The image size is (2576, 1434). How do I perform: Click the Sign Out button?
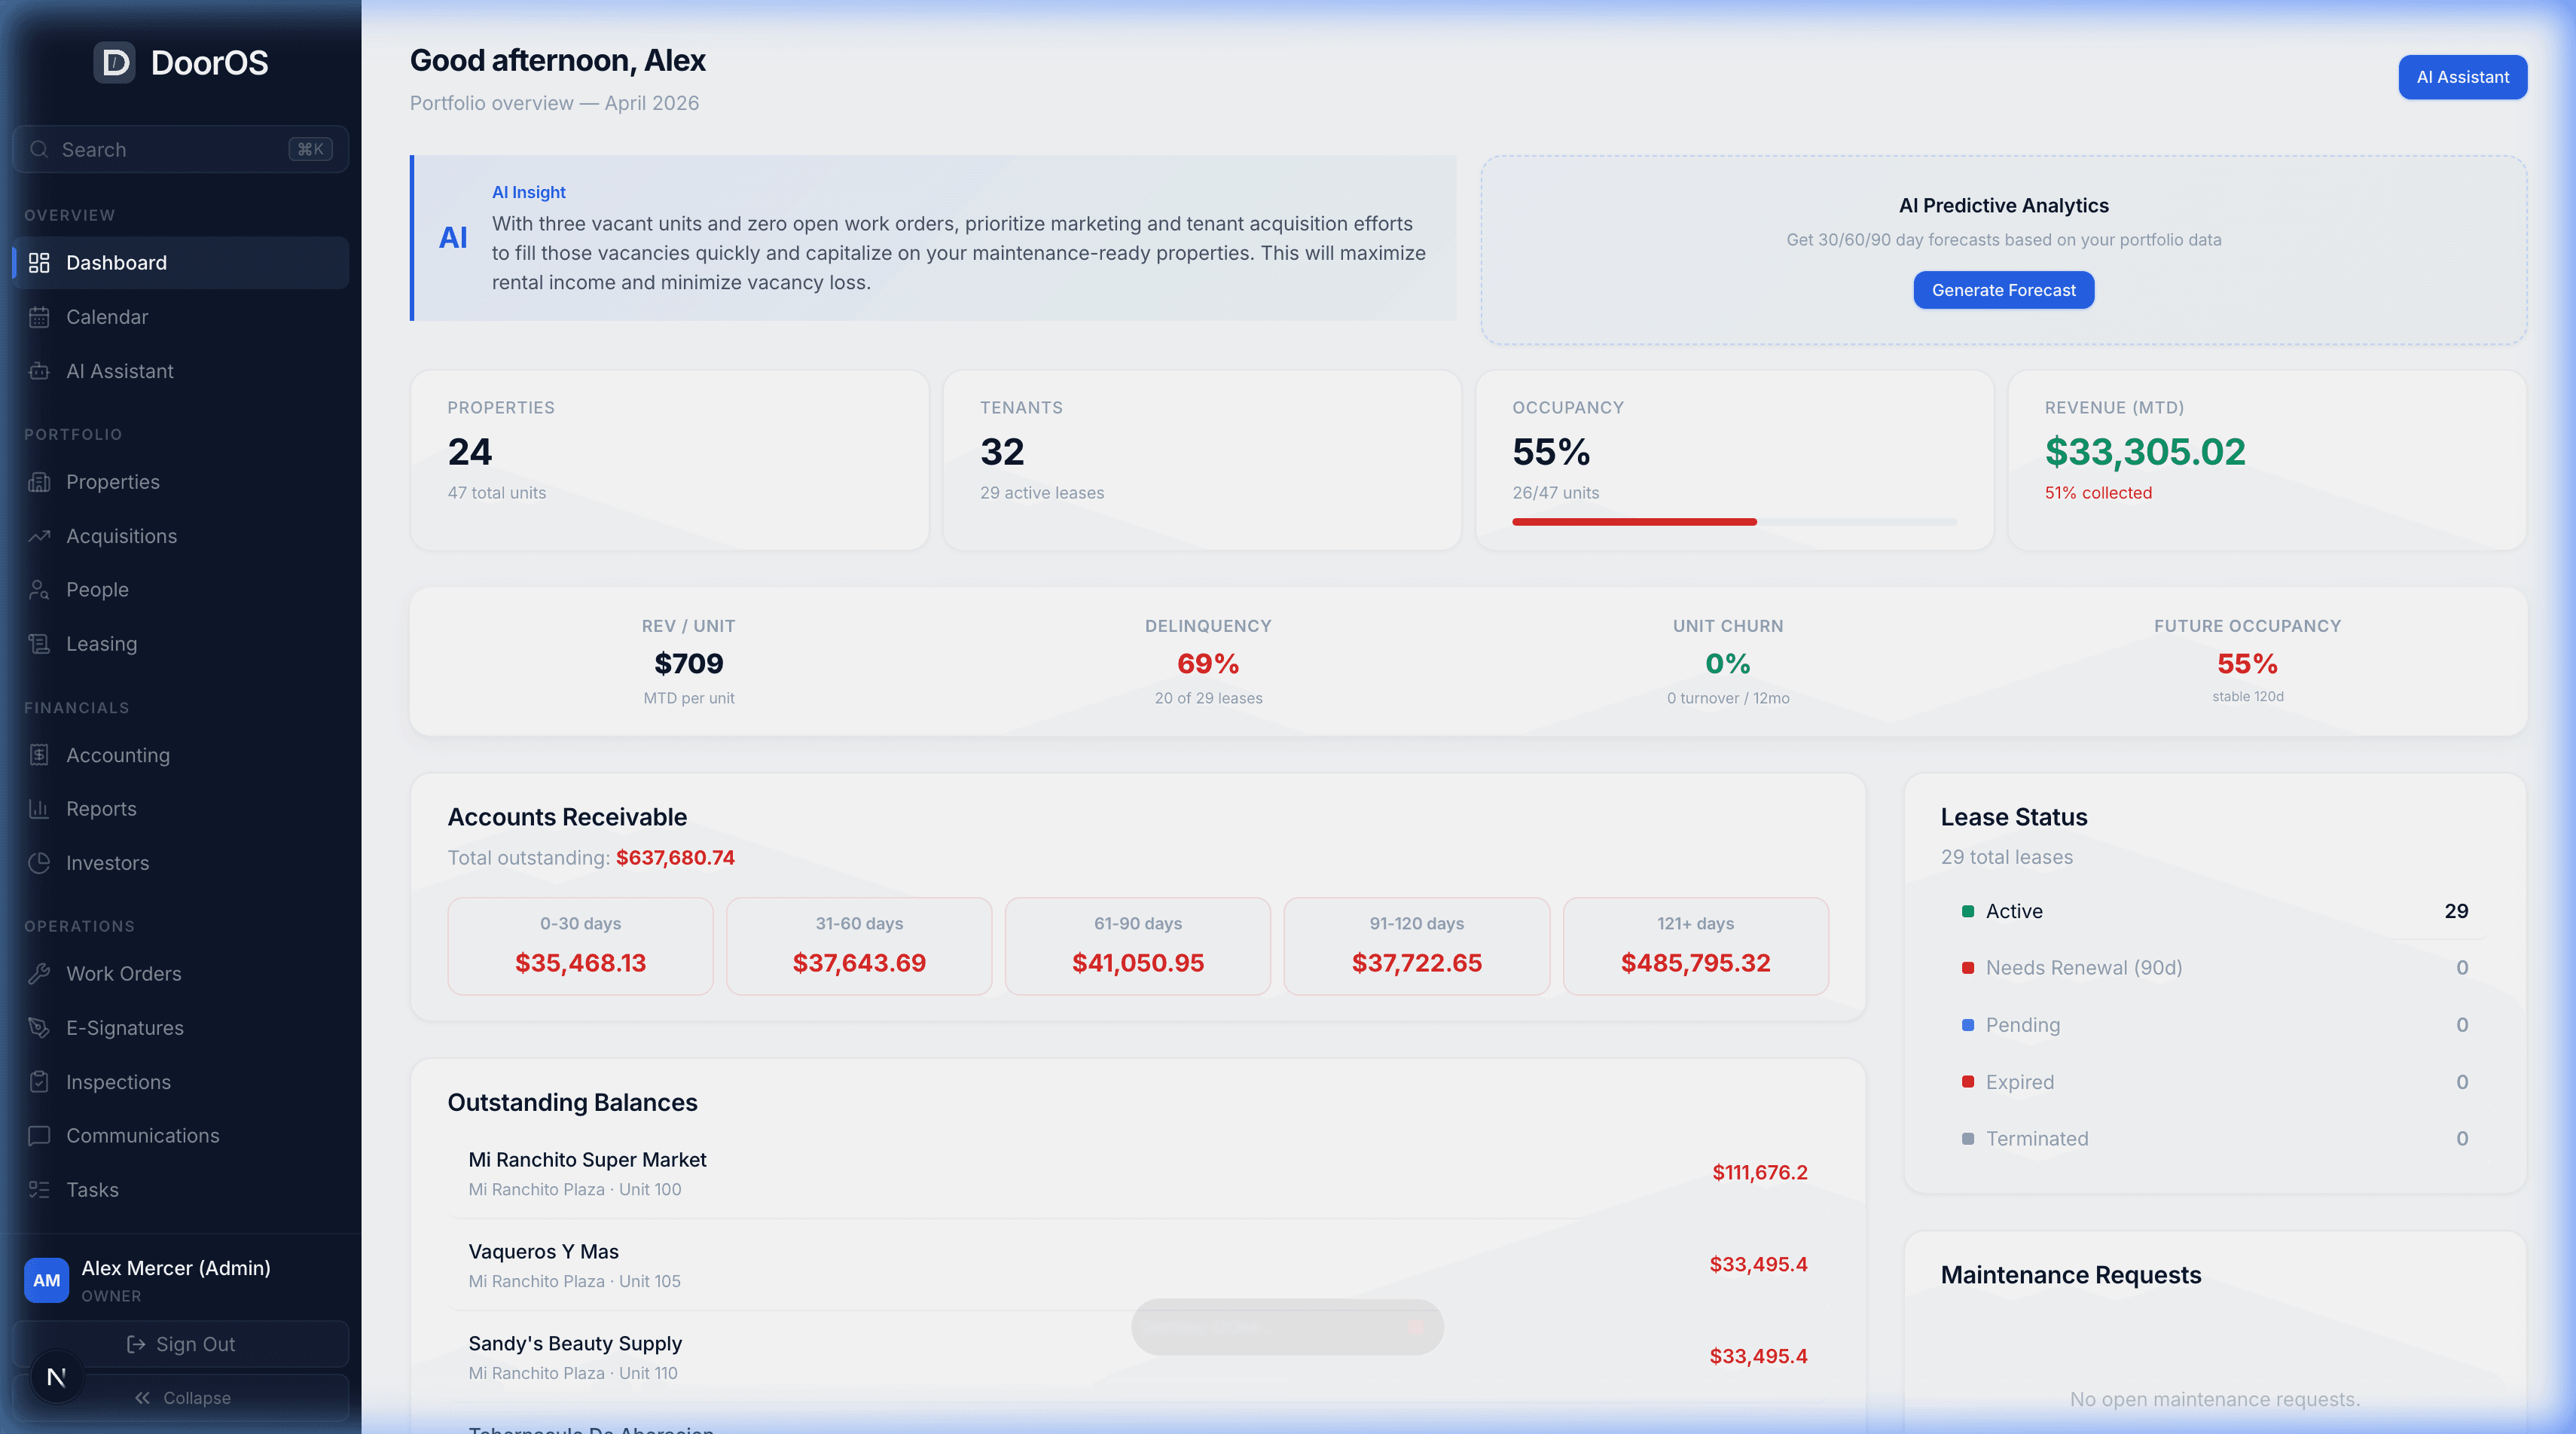point(181,1344)
